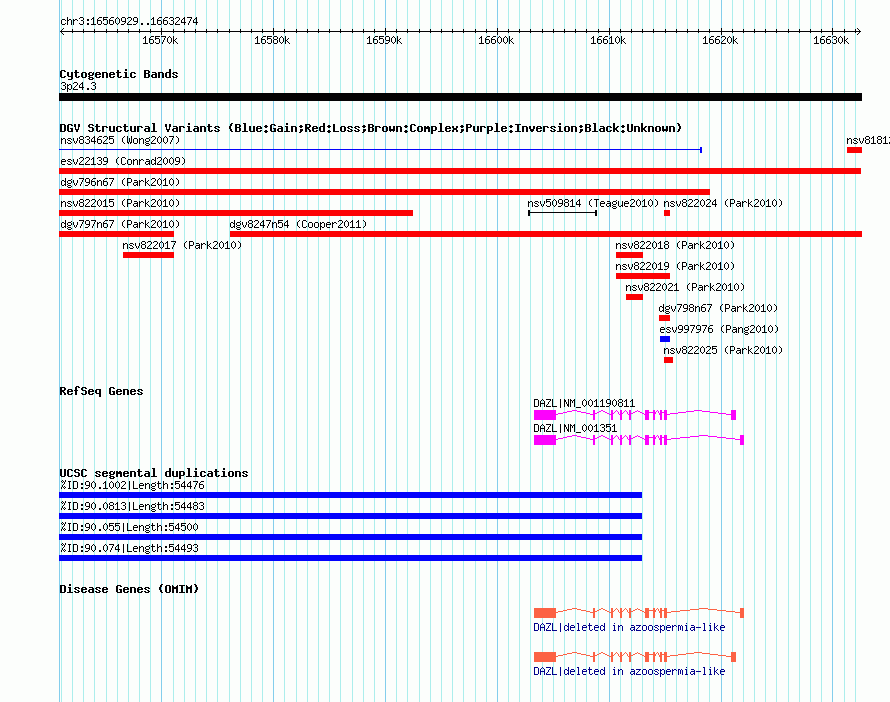Click the black nsv509814 unknown-type bar
The height and width of the screenshot is (702, 890).
point(562,213)
